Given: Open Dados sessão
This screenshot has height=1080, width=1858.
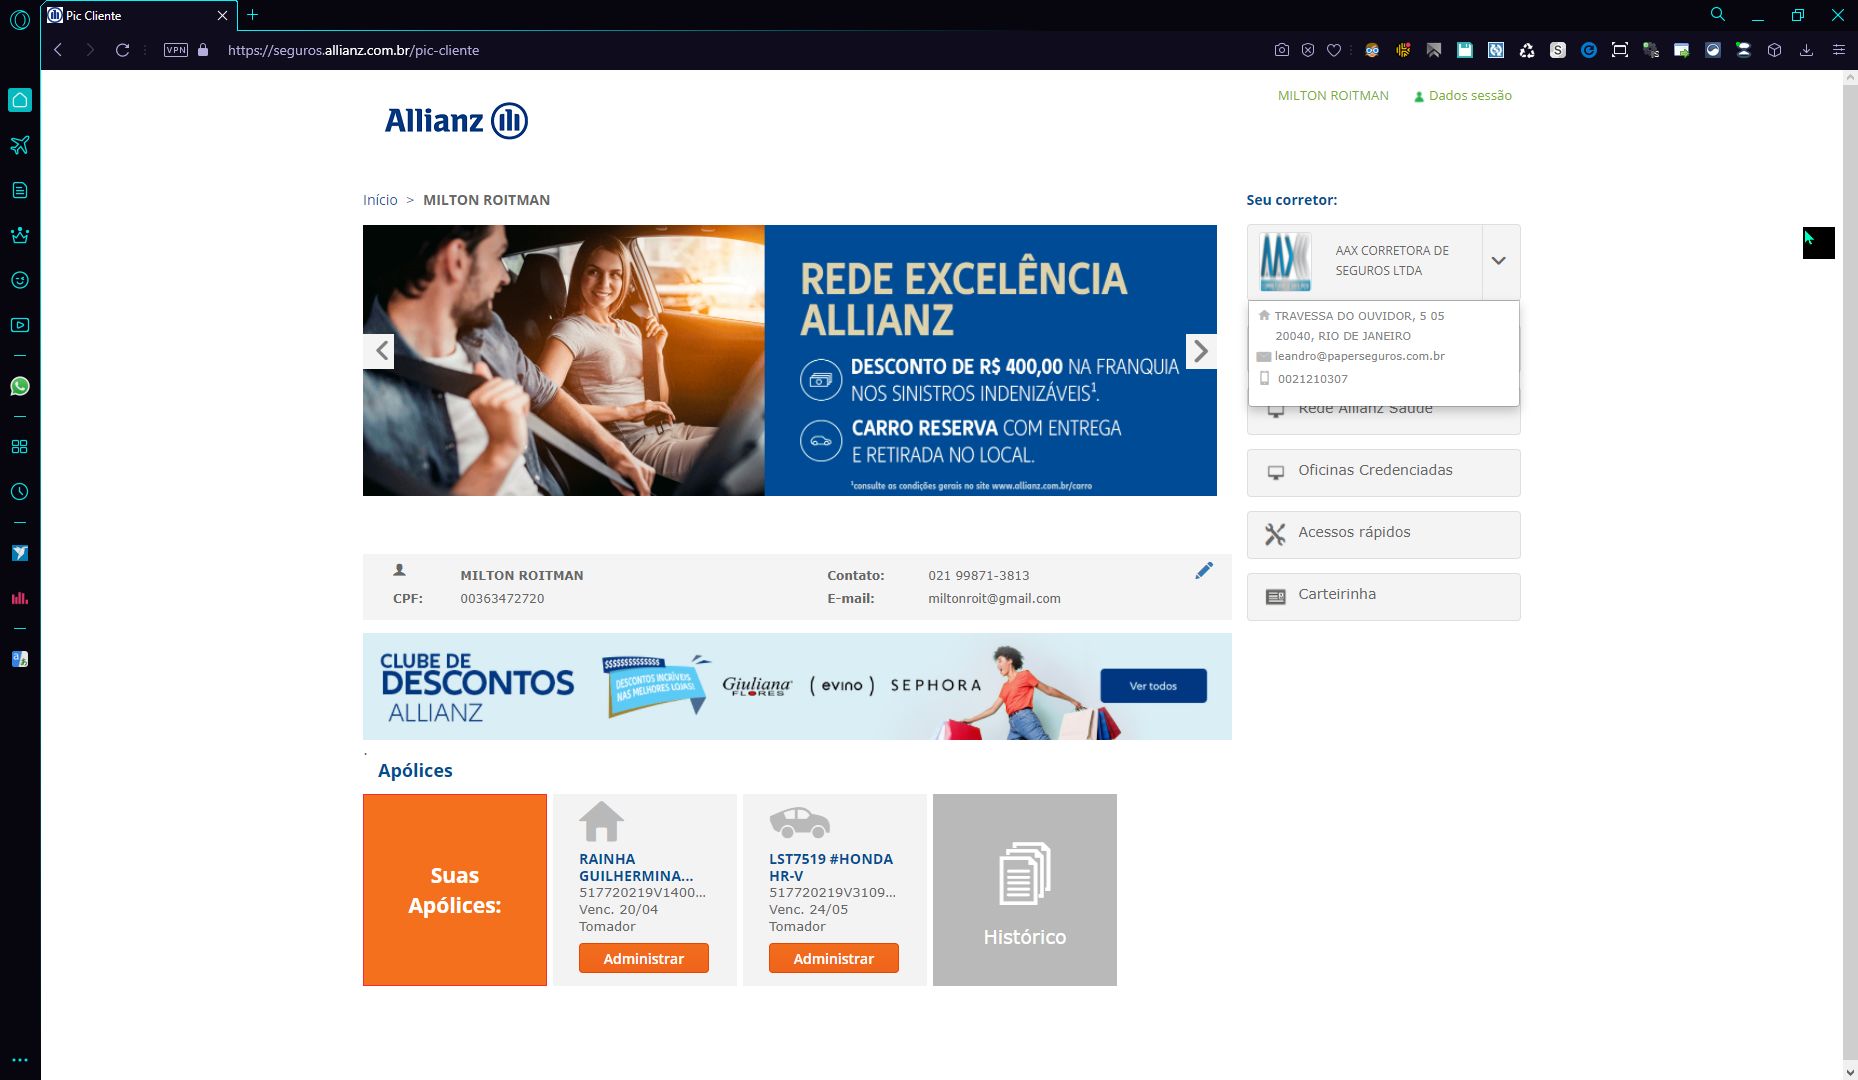Looking at the screenshot, I should pos(1462,96).
